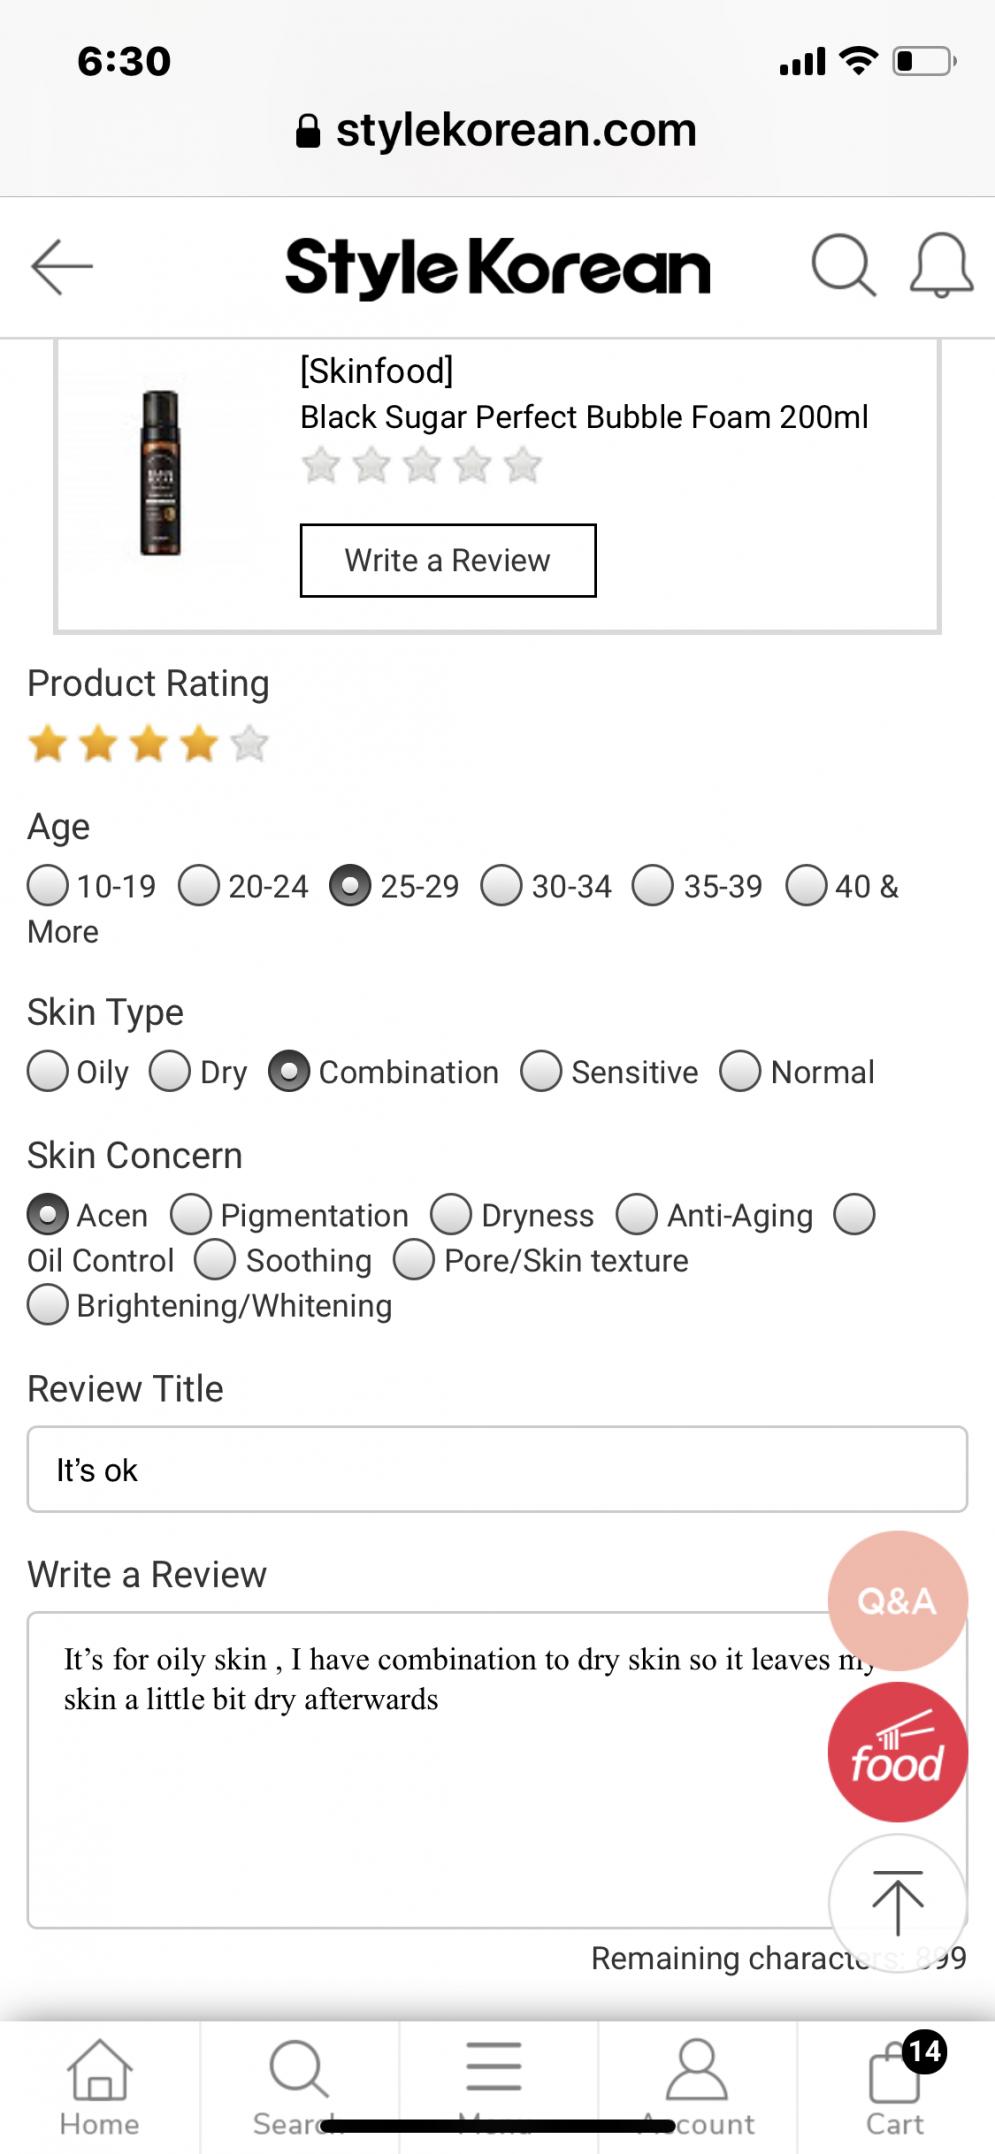Open the Account tab

click(x=697, y=2086)
